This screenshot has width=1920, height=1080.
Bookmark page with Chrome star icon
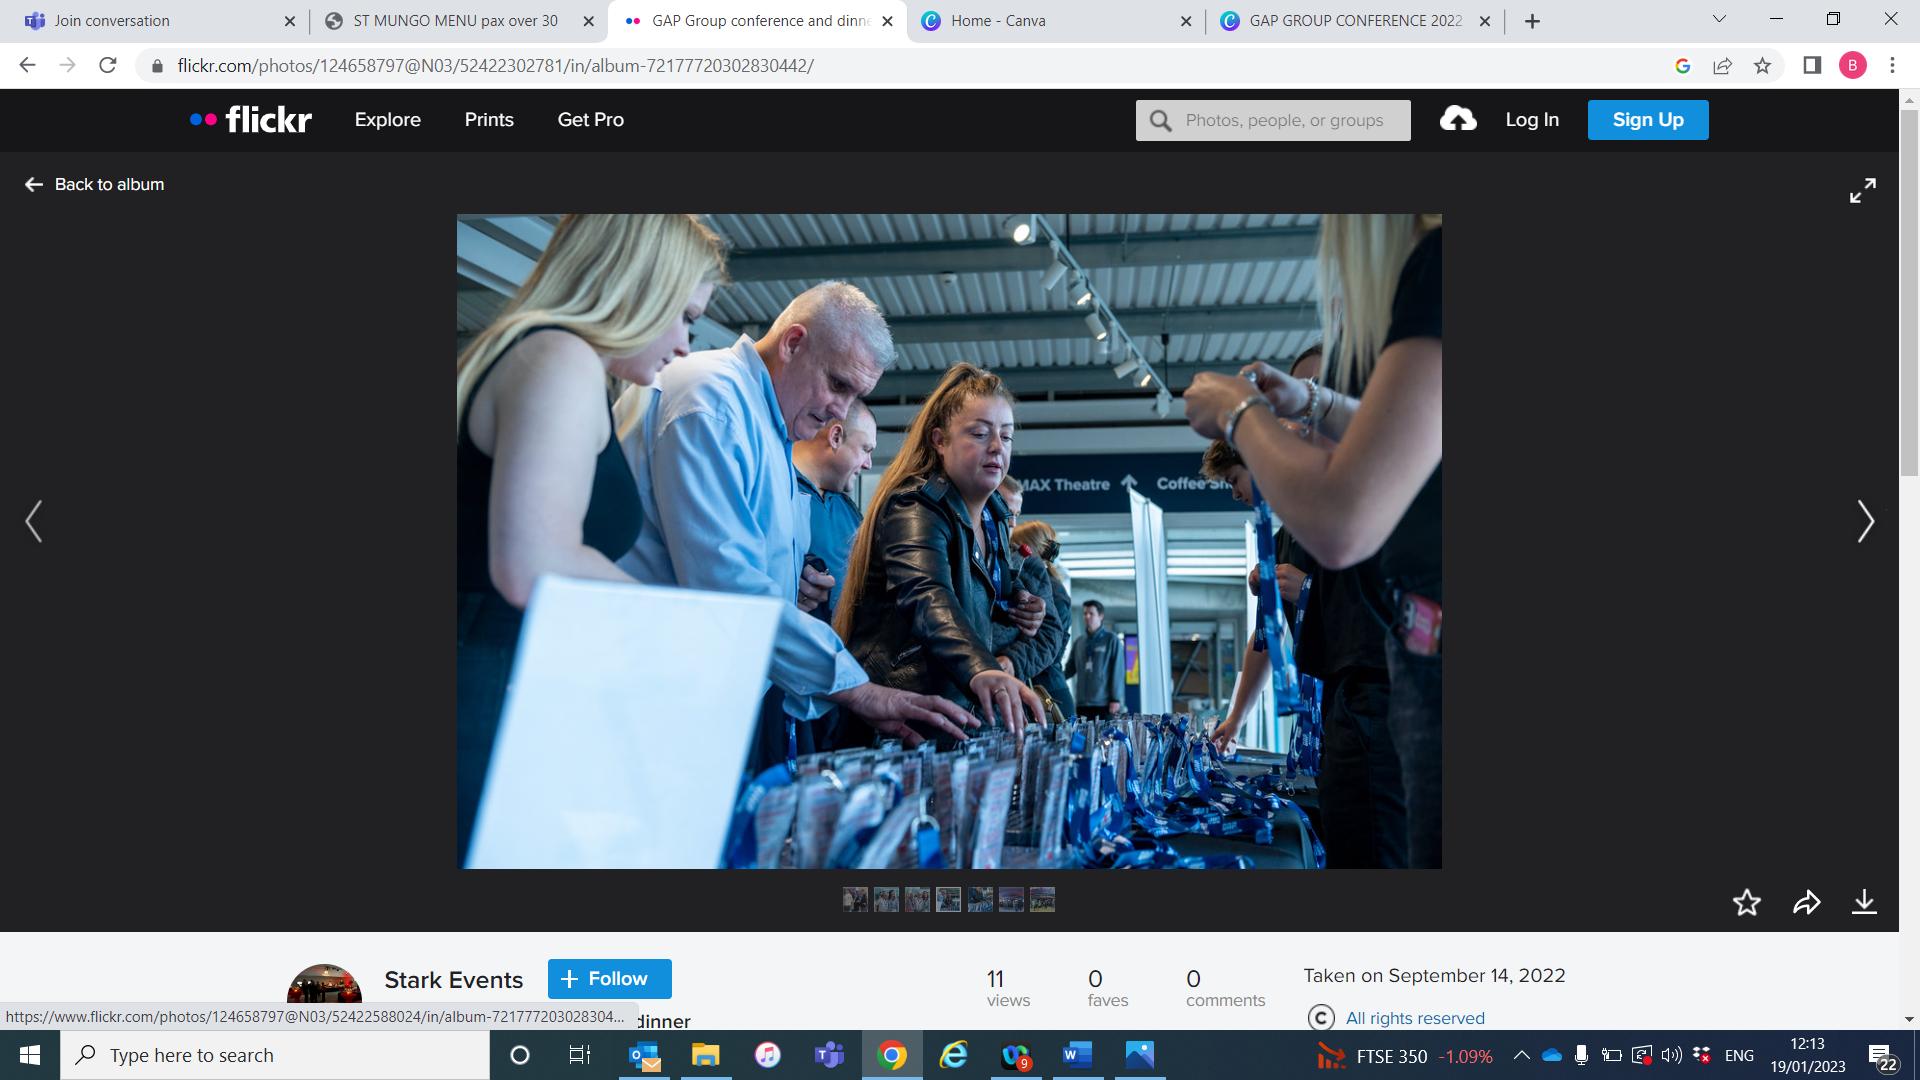(1762, 66)
